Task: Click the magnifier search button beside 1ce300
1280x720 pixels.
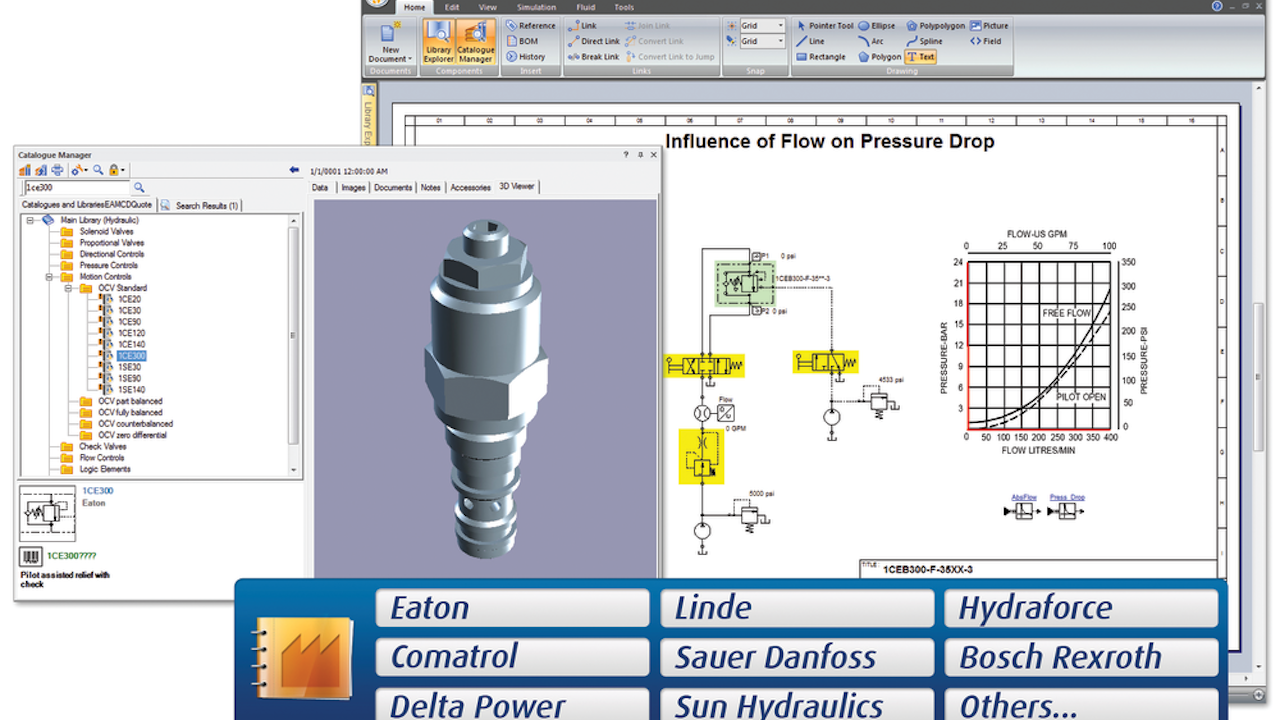Action: point(139,187)
